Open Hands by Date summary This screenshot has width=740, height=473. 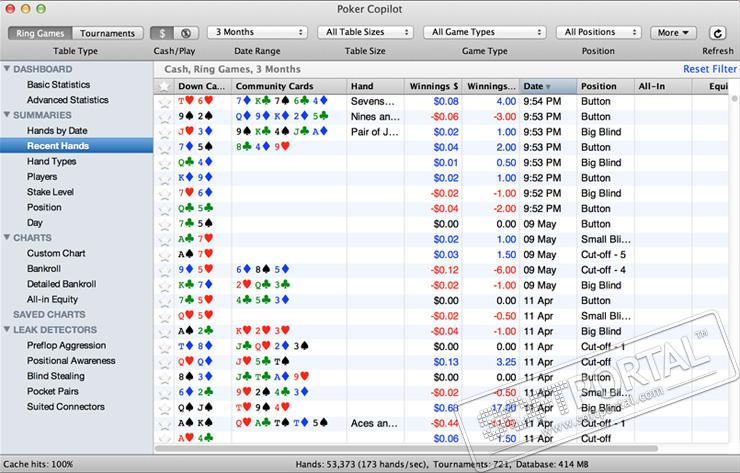pos(57,130)
